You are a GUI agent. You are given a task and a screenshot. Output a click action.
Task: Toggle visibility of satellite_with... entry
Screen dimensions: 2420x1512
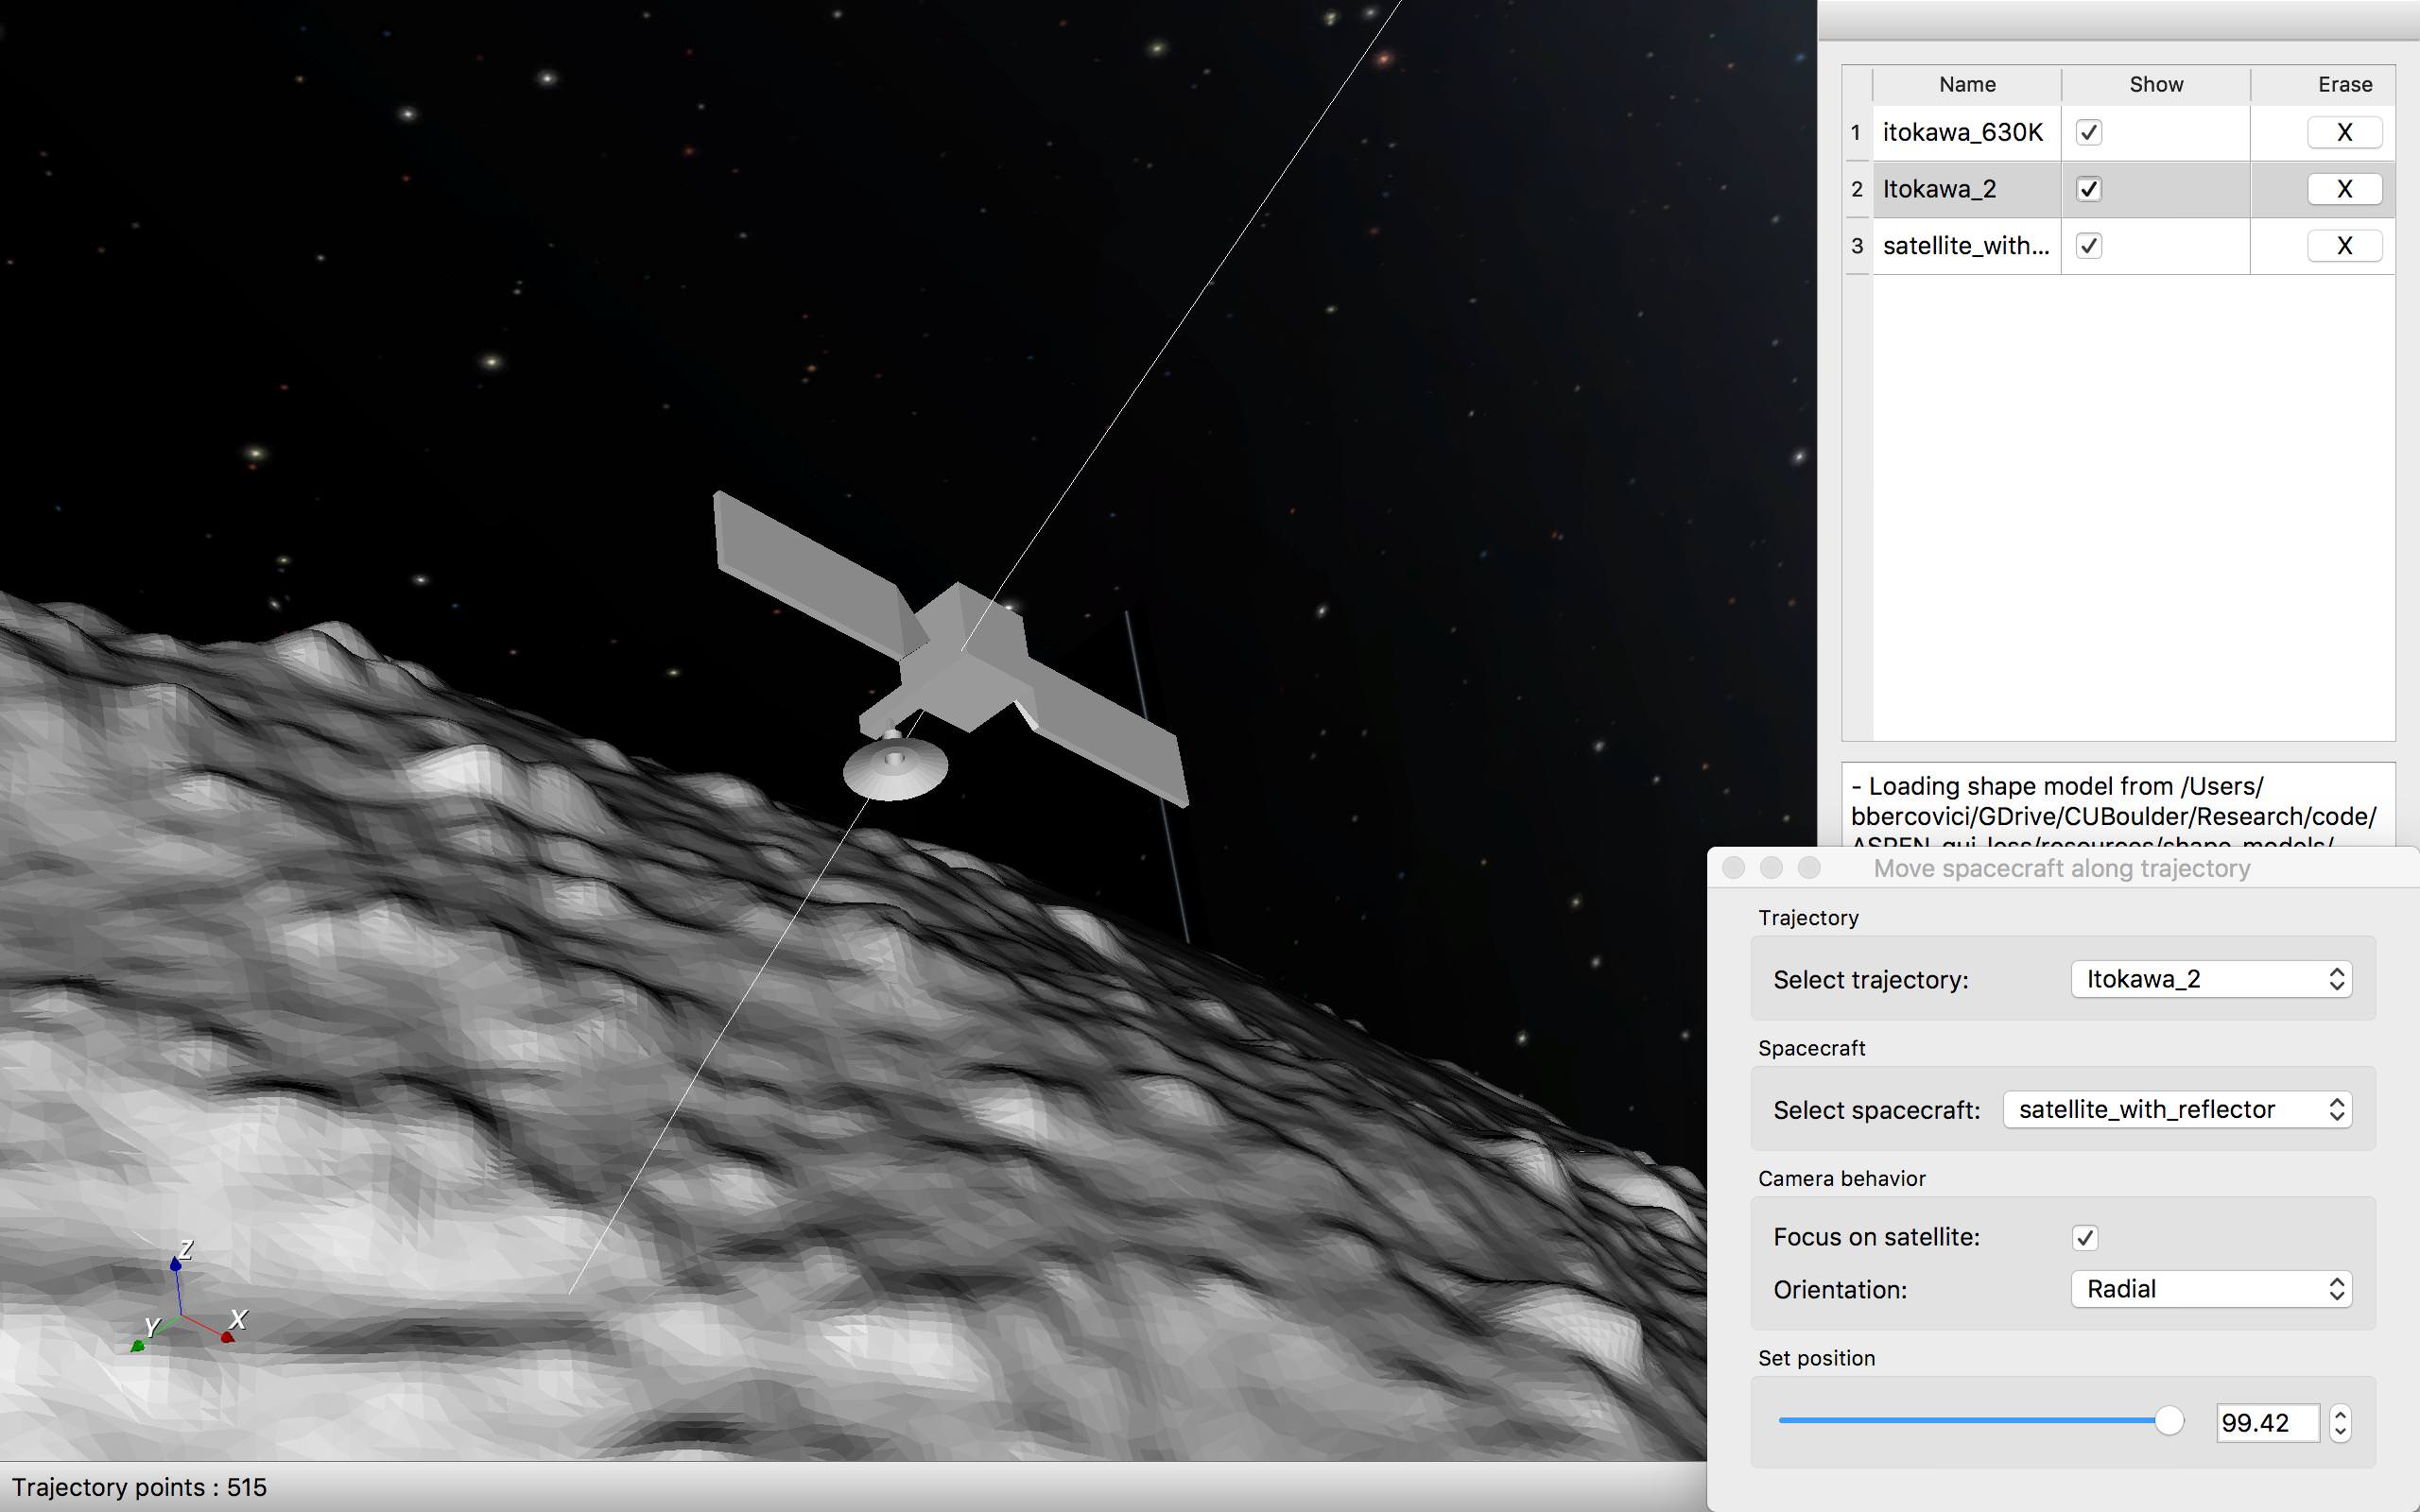point(2088,246)
